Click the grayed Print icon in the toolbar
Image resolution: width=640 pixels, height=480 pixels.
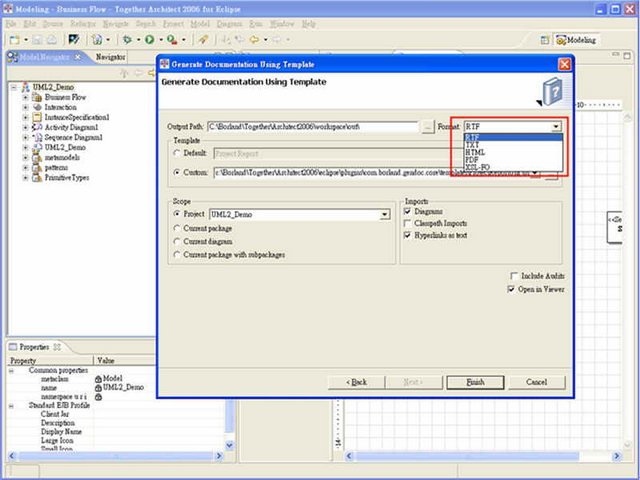point(51,40)
